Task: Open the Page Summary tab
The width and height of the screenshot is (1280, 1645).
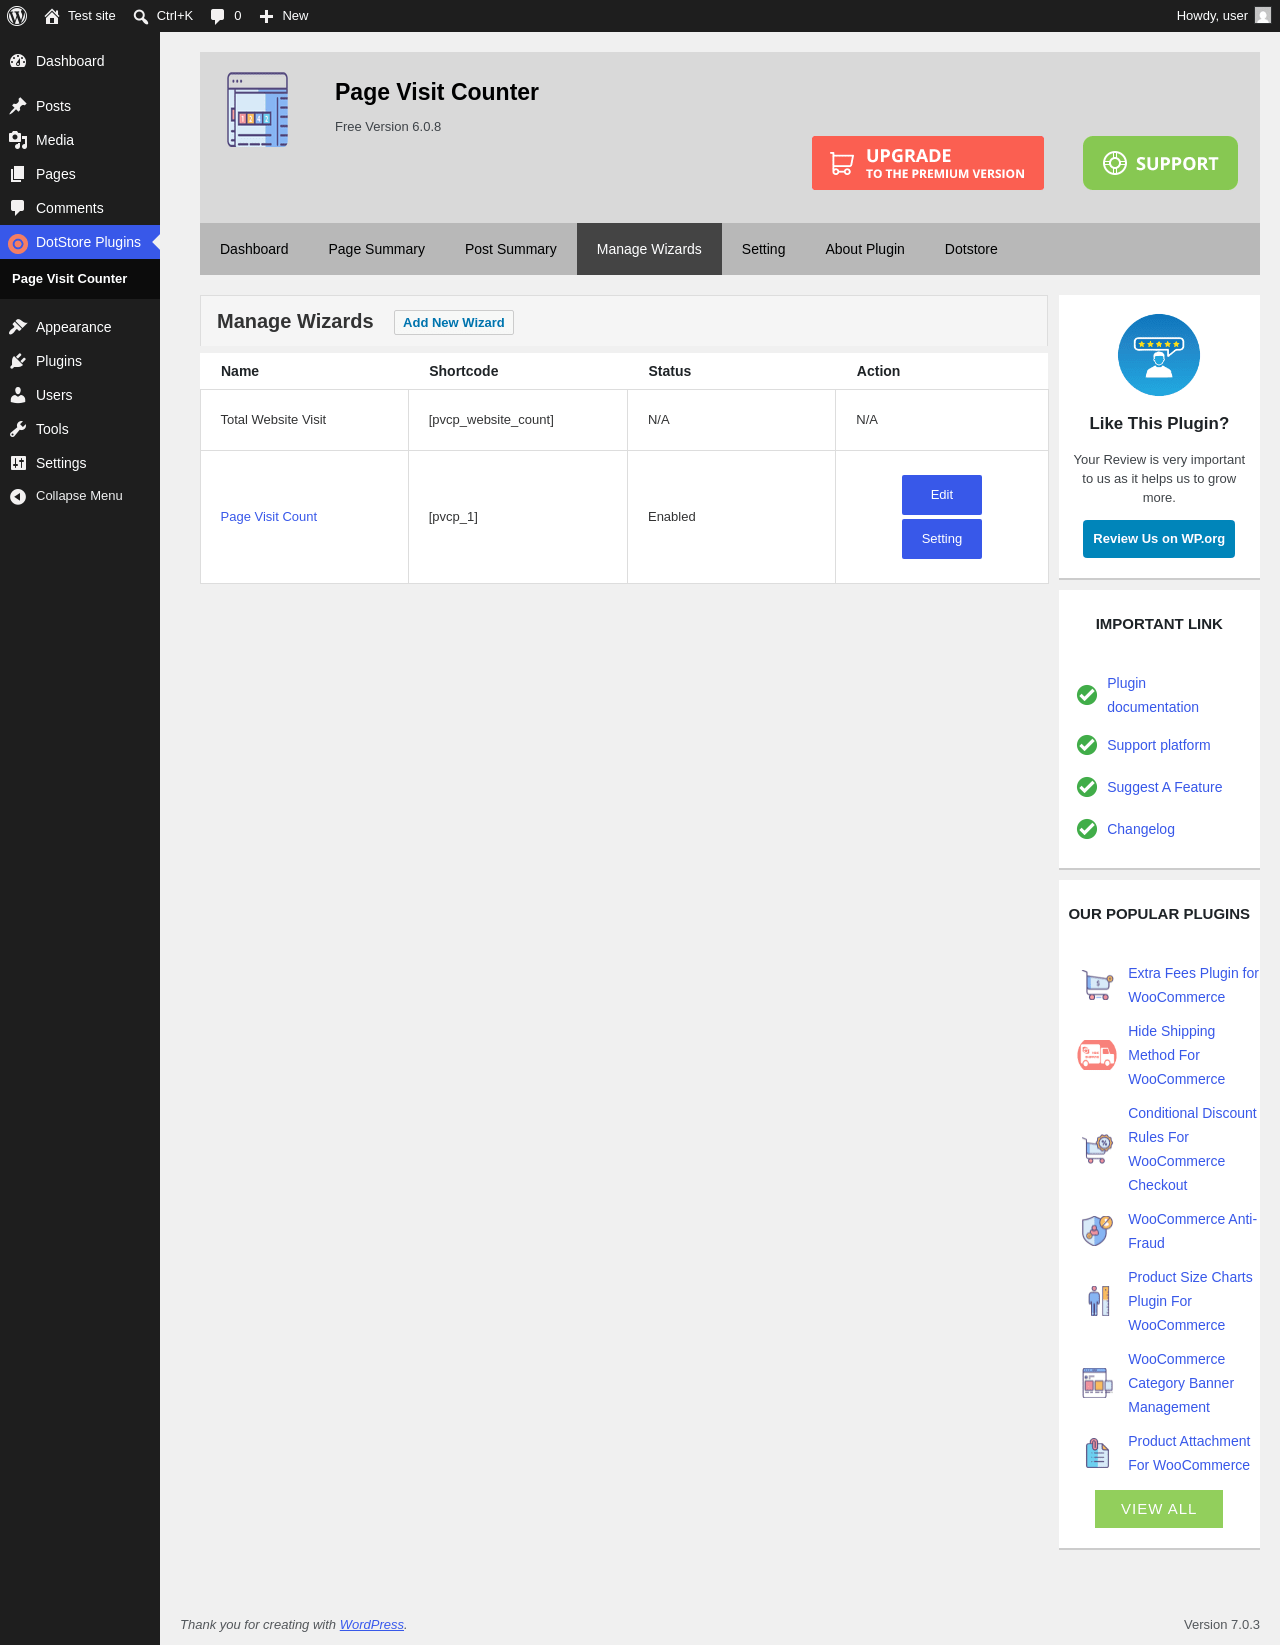Action: coord(377,249)
